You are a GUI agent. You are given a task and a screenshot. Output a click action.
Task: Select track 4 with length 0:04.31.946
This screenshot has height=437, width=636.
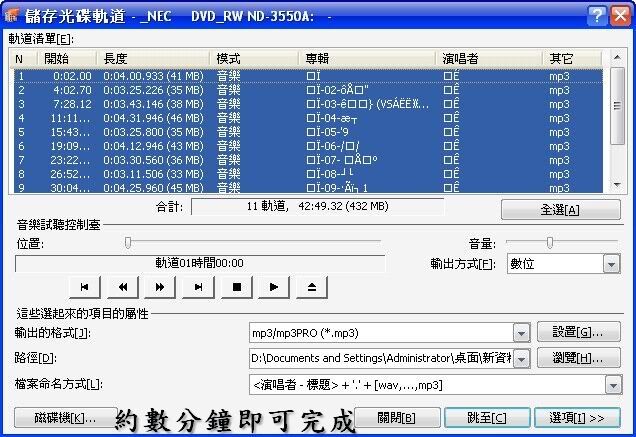pos(308,118)
